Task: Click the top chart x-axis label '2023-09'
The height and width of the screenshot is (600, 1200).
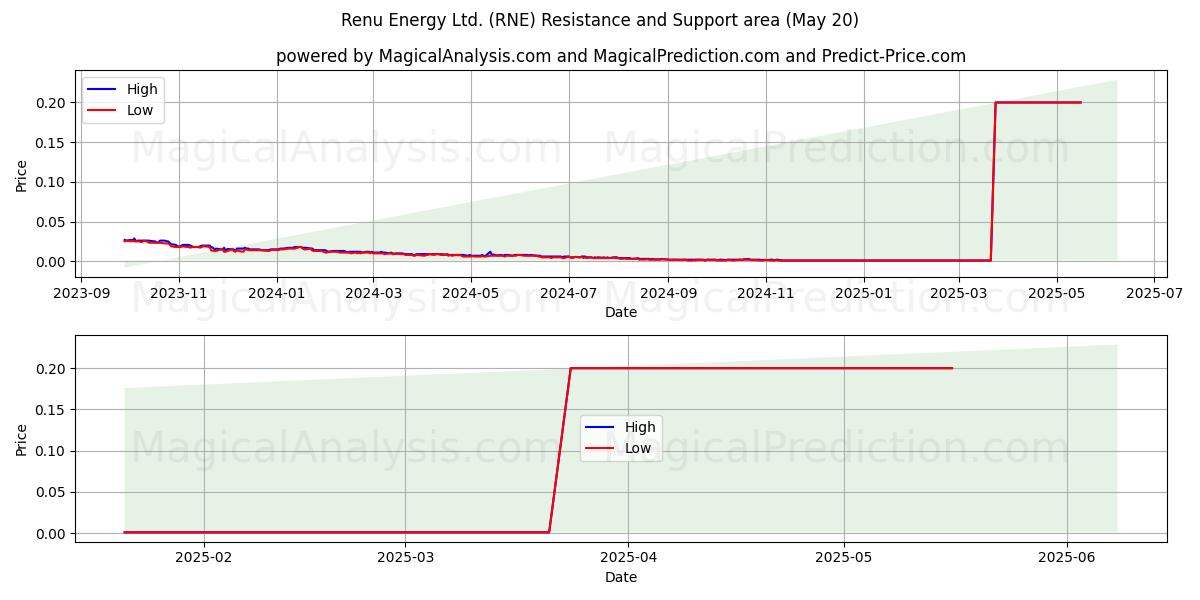Action: (x=81, y=292)
